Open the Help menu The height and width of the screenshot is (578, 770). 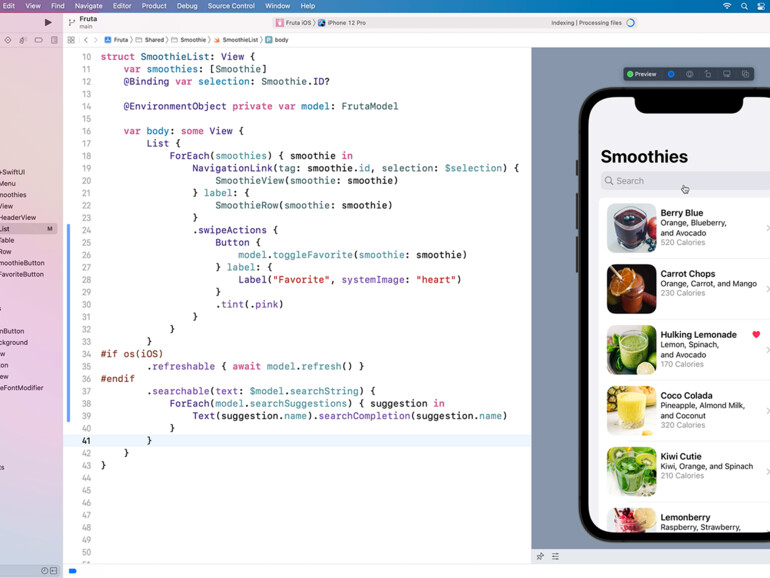click(307, 6)
